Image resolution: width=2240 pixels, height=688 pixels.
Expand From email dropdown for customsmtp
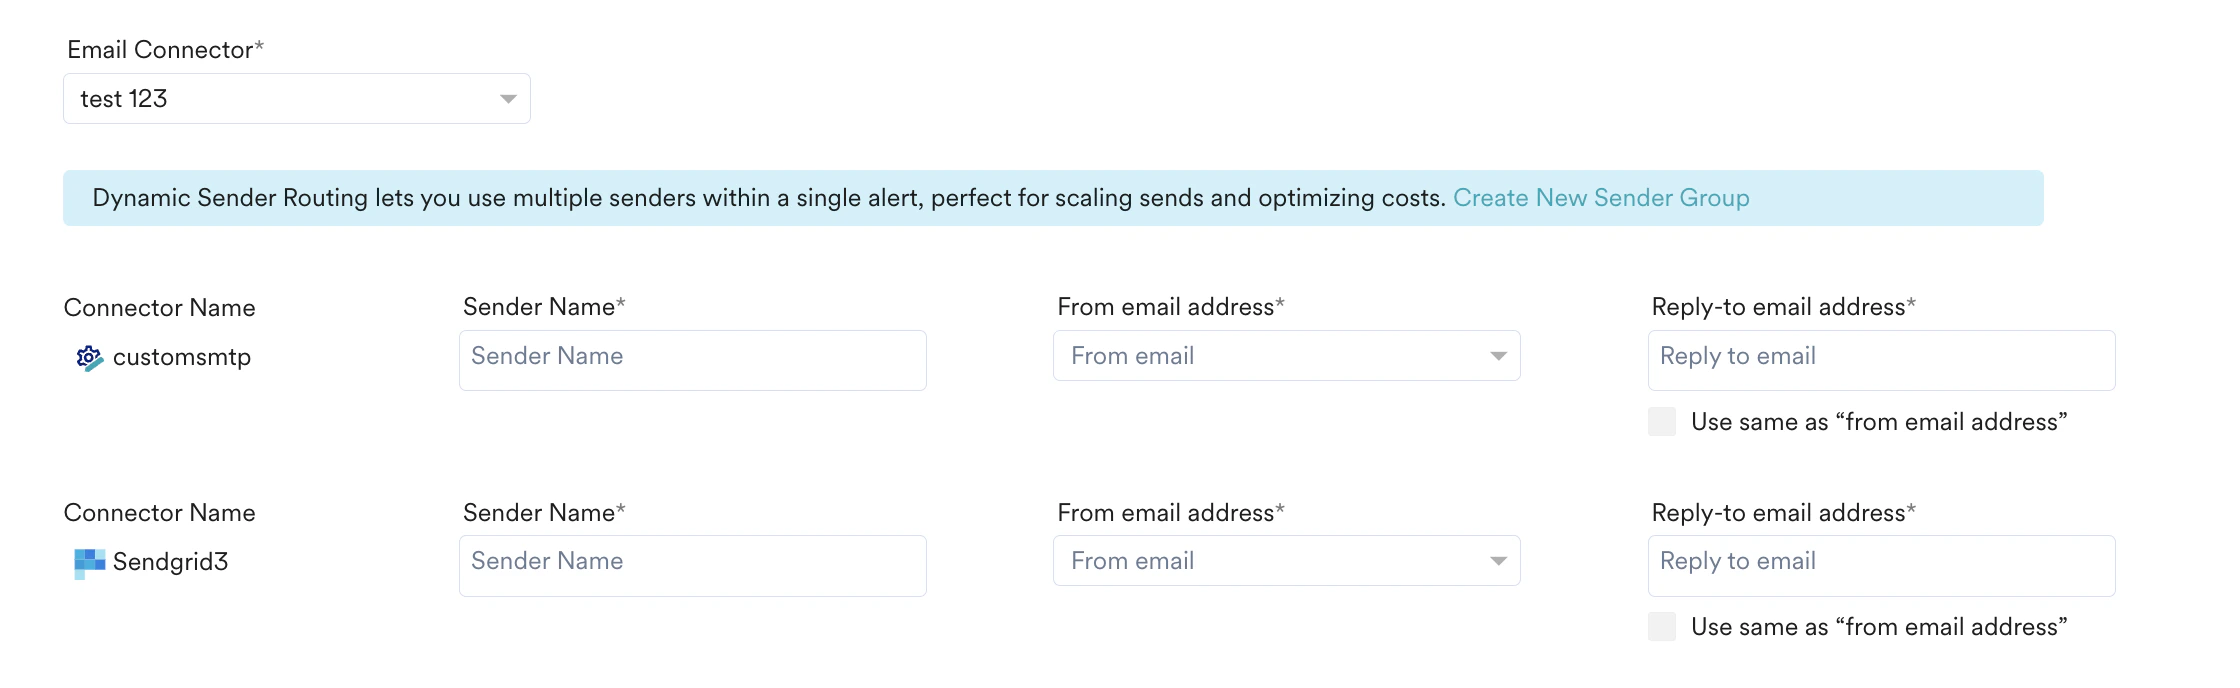click(x=1286, y=356)
